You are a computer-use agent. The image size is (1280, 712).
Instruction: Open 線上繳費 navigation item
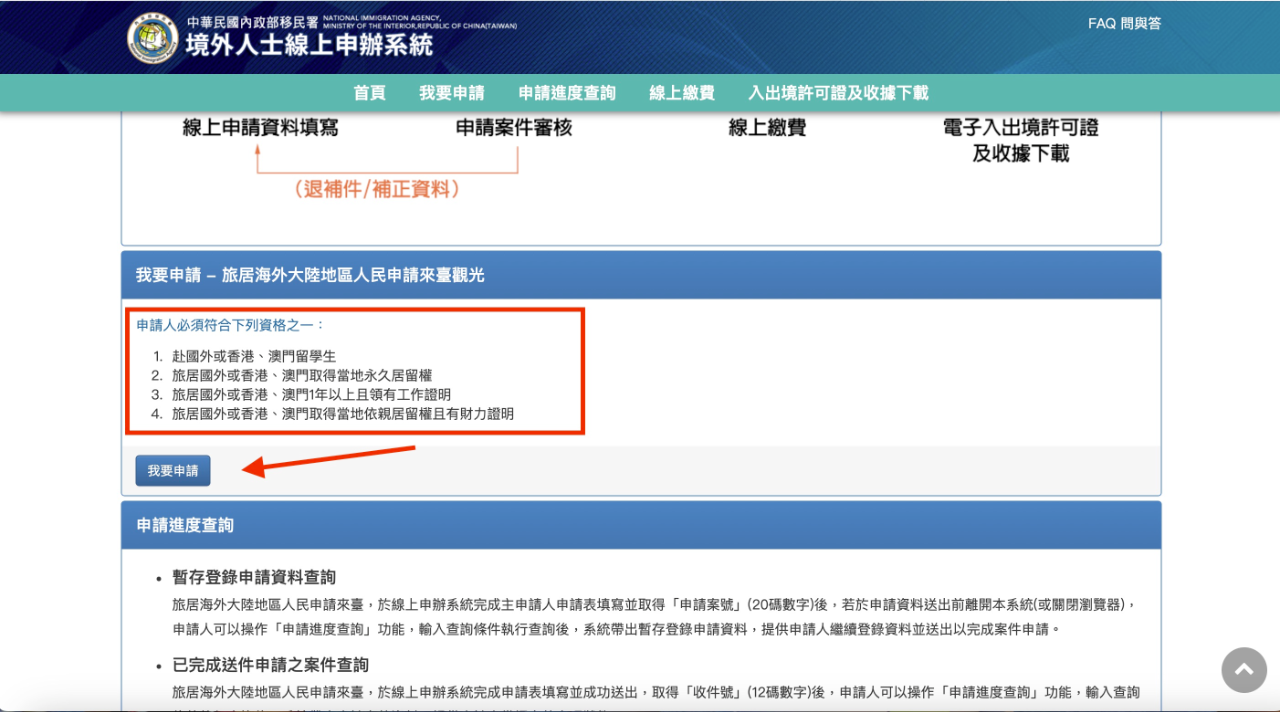tap(682, 93)
